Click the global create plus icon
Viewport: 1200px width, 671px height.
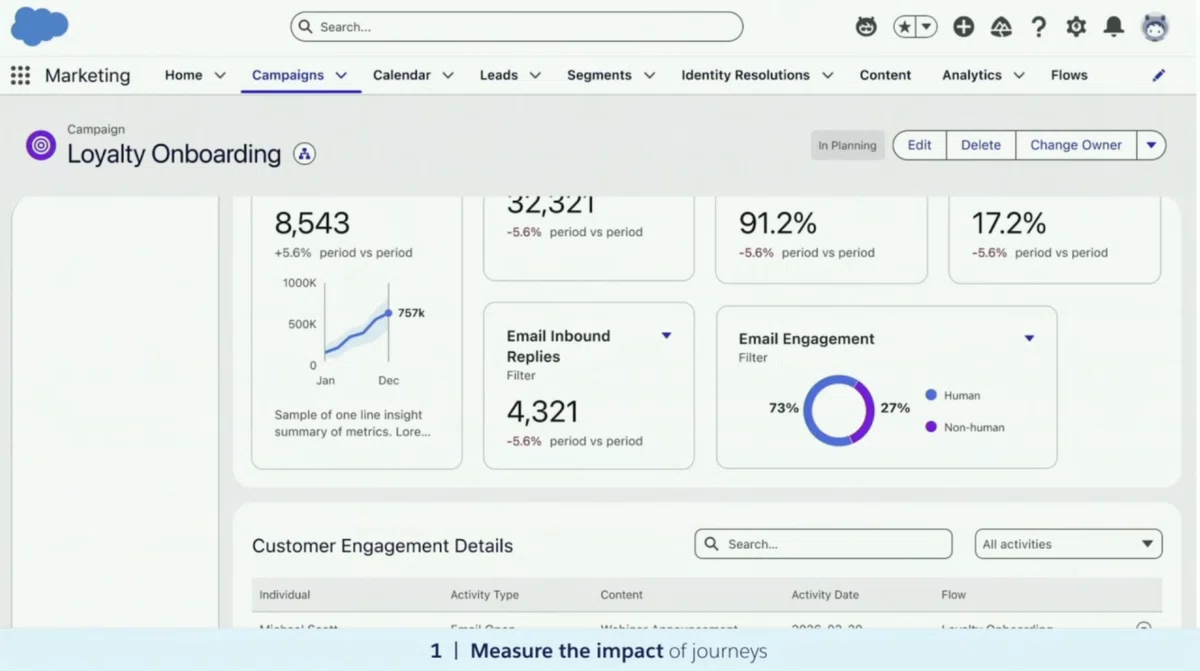click(x=963, y=27)
